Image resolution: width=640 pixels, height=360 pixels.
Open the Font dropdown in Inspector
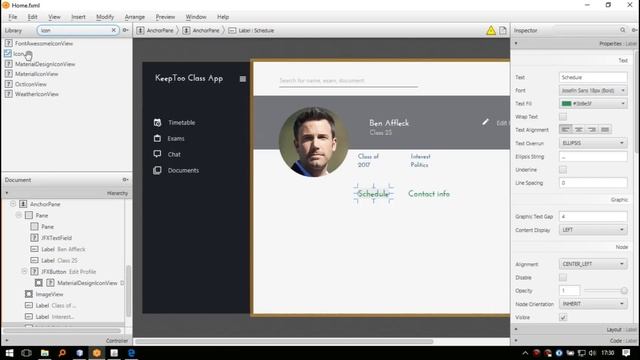[x=593, y=90]
